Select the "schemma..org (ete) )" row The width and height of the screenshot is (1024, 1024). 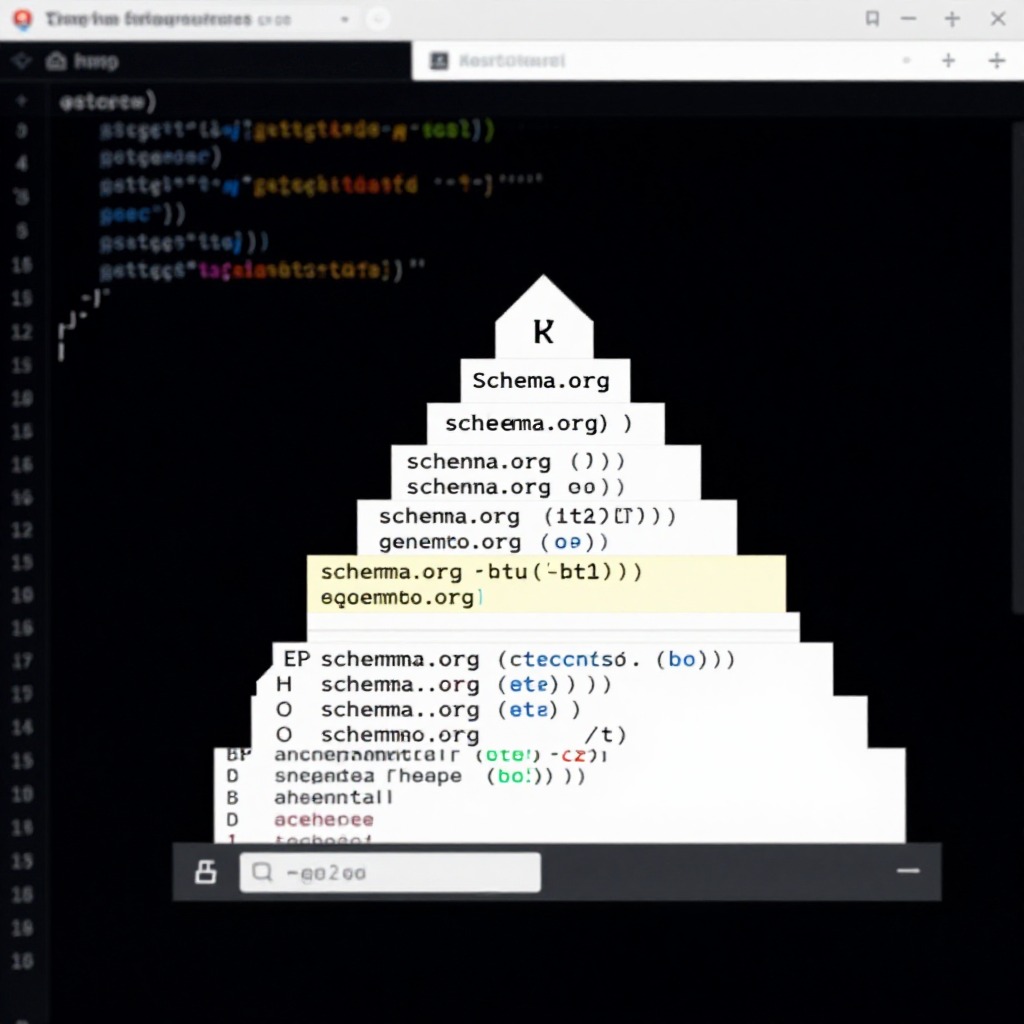pyautogui.click(x=428, y=709)
